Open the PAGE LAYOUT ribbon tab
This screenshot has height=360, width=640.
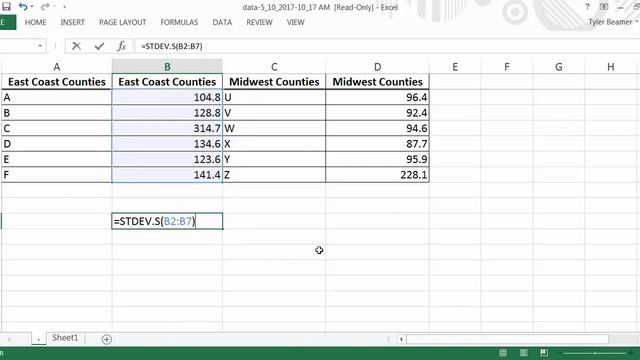122,22
